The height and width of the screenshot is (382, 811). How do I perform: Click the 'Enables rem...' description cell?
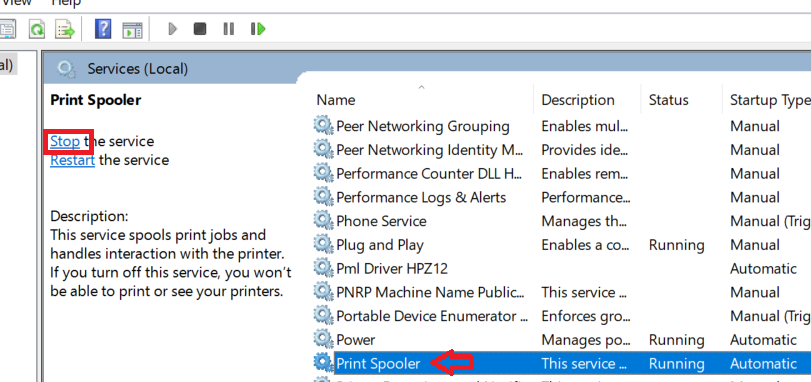584,174
